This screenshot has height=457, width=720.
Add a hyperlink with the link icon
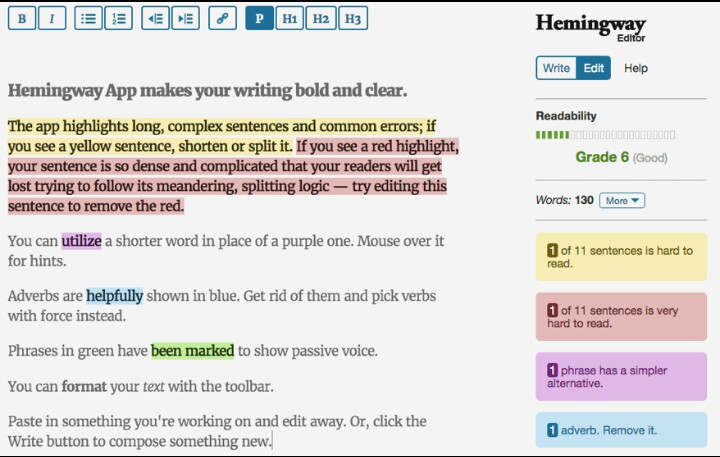pos(222,18)
